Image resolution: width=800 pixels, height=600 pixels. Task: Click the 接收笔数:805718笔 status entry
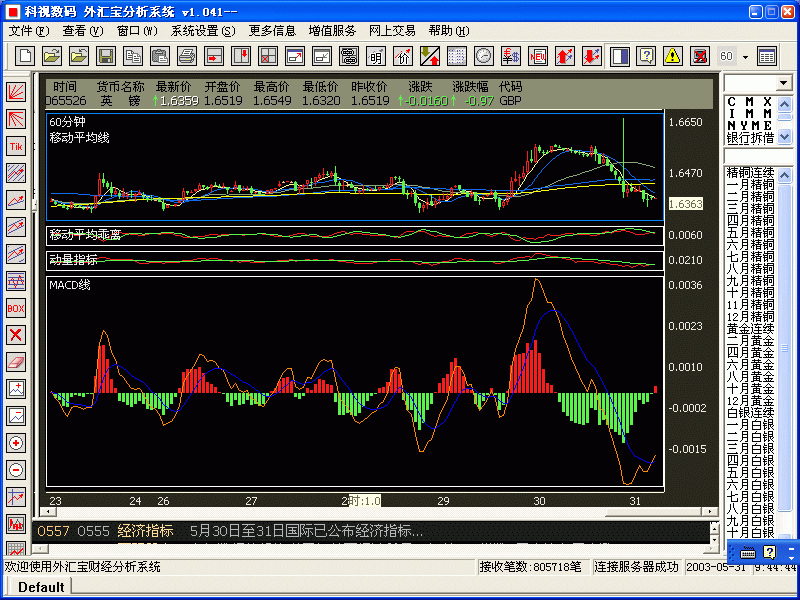[530, 567]
